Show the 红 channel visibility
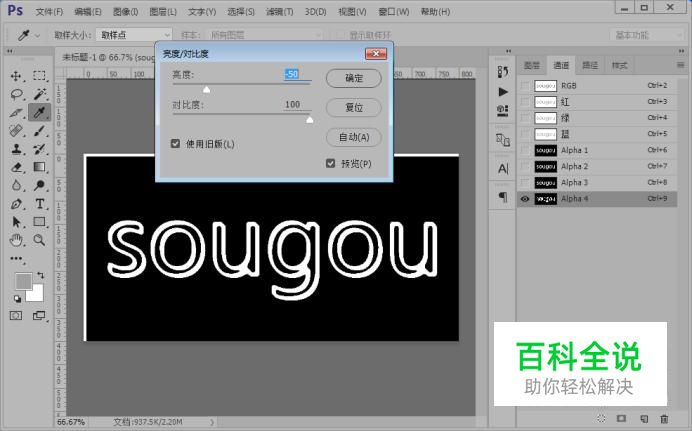692x431 pixels. 524,102
